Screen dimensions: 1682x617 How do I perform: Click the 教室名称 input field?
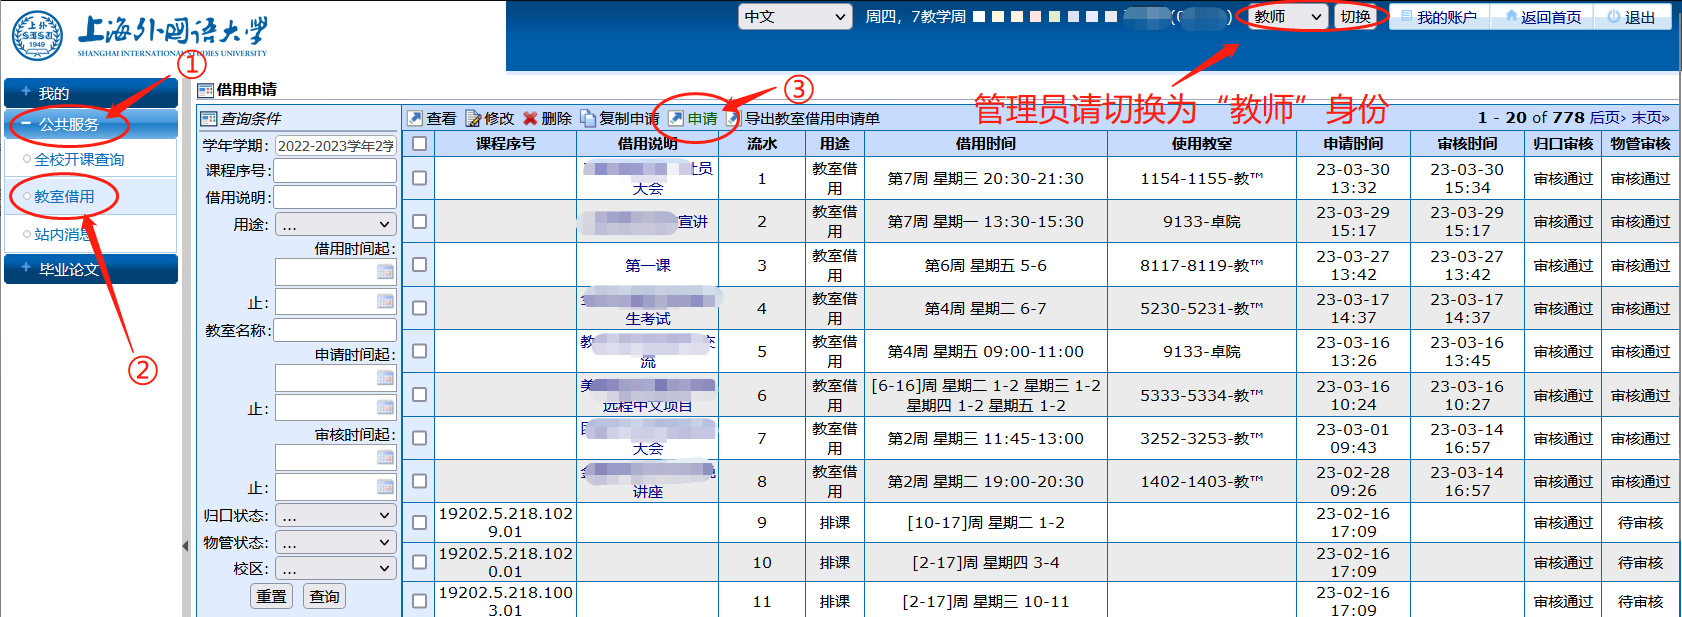(x=335, y=330)
